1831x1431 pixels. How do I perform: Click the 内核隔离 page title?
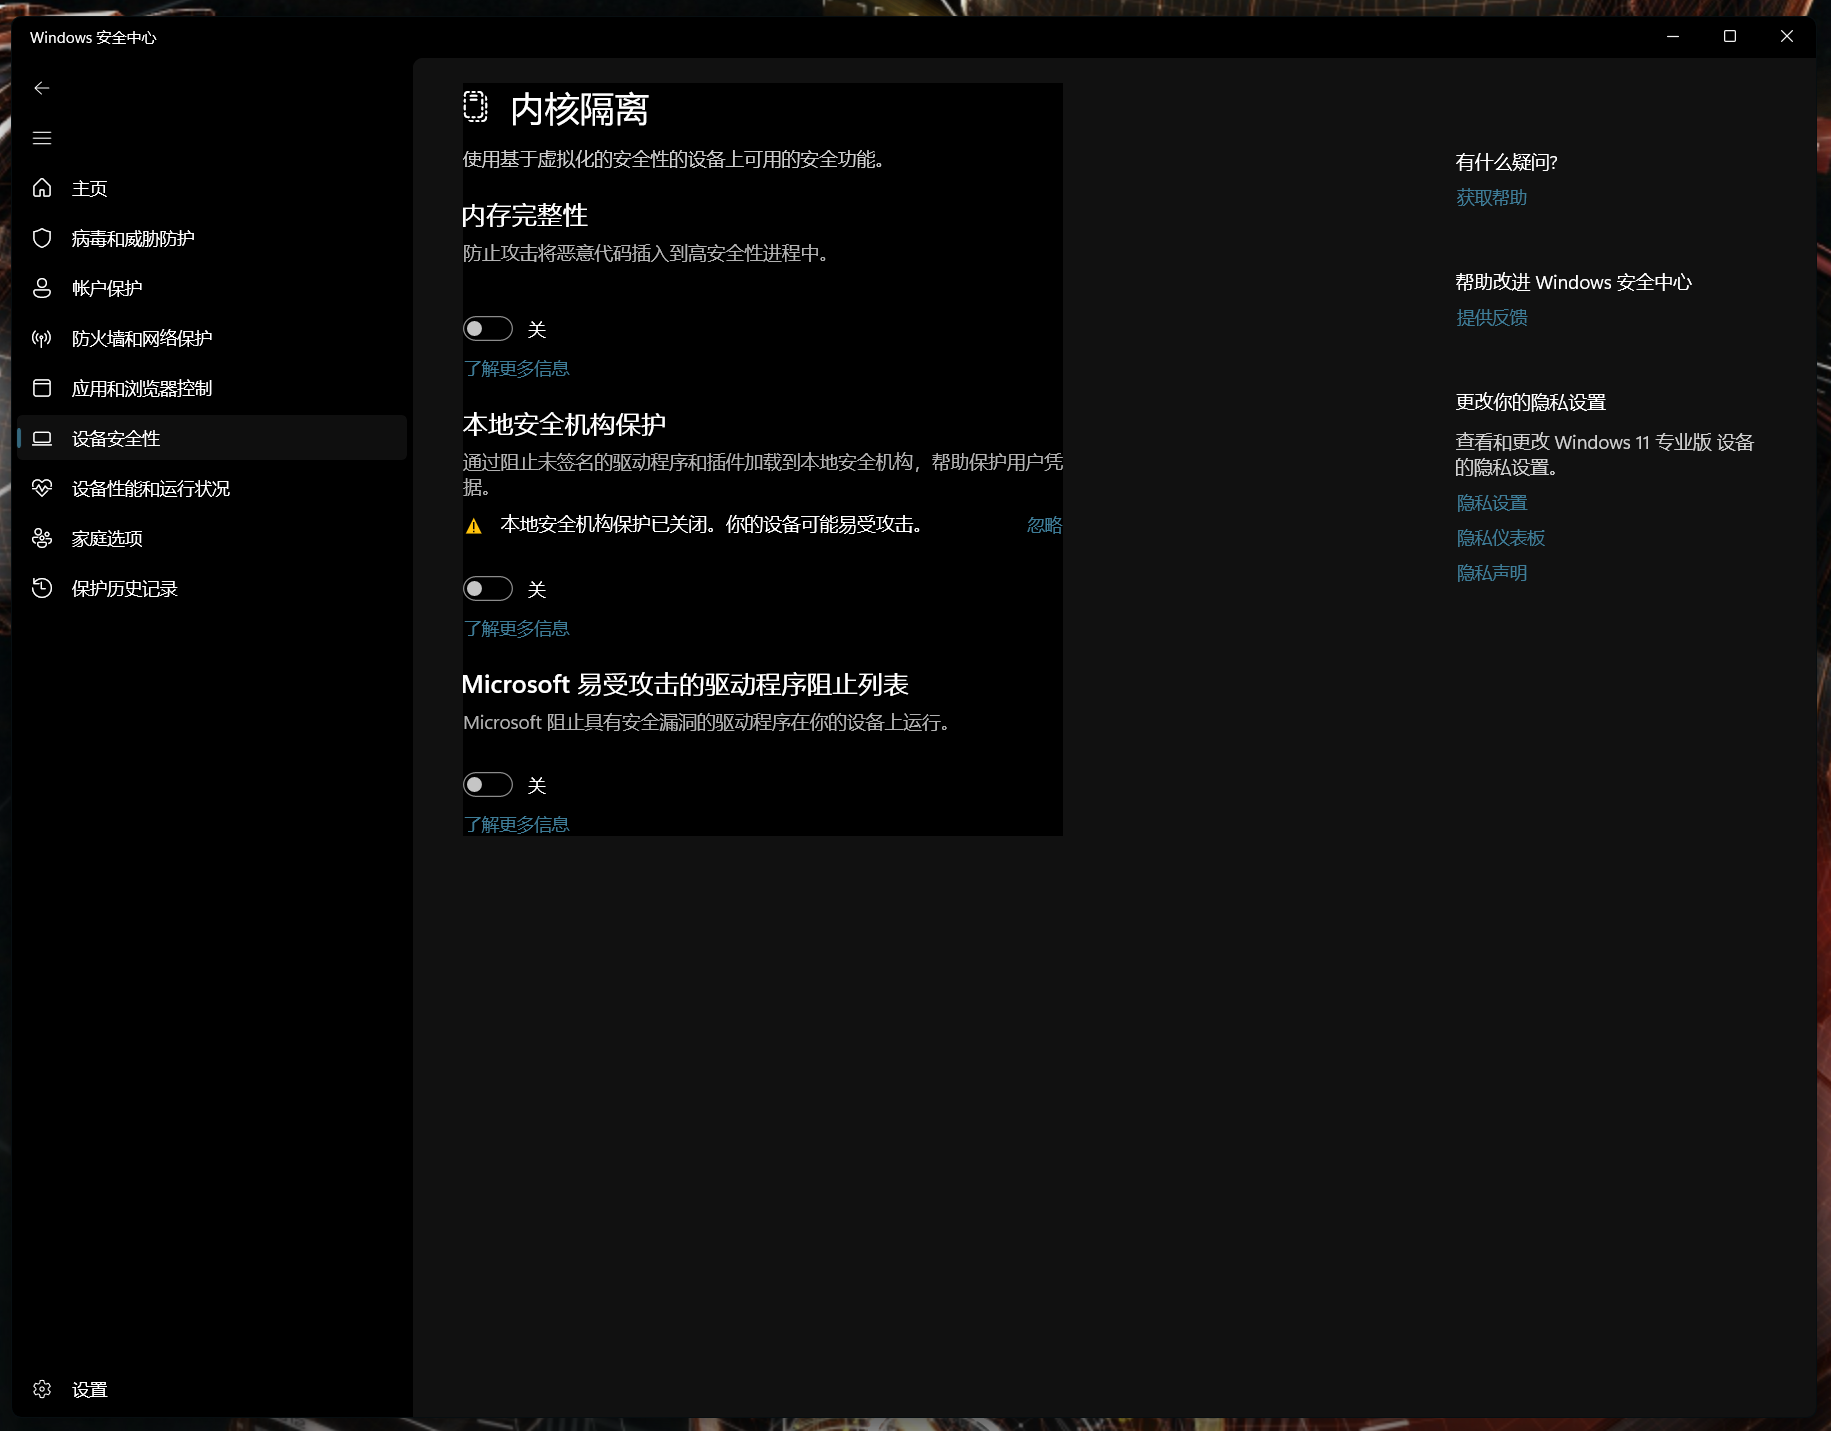tap(580, 109)
